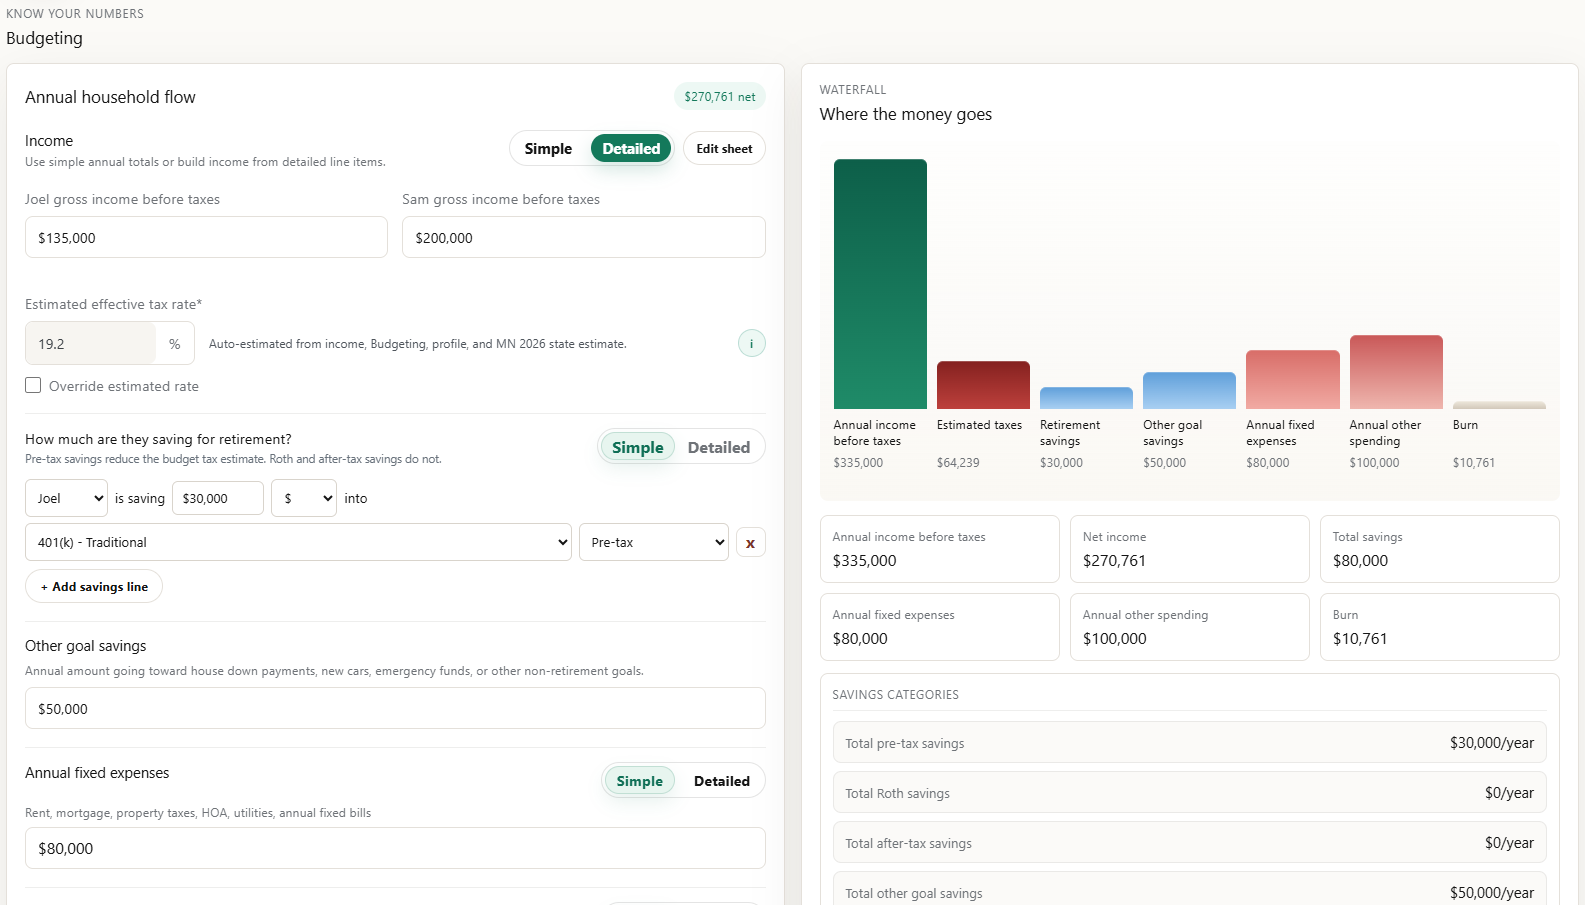Click the Burn chart bar
This screenshot has height=905, width=1585.
(1499, 405)
